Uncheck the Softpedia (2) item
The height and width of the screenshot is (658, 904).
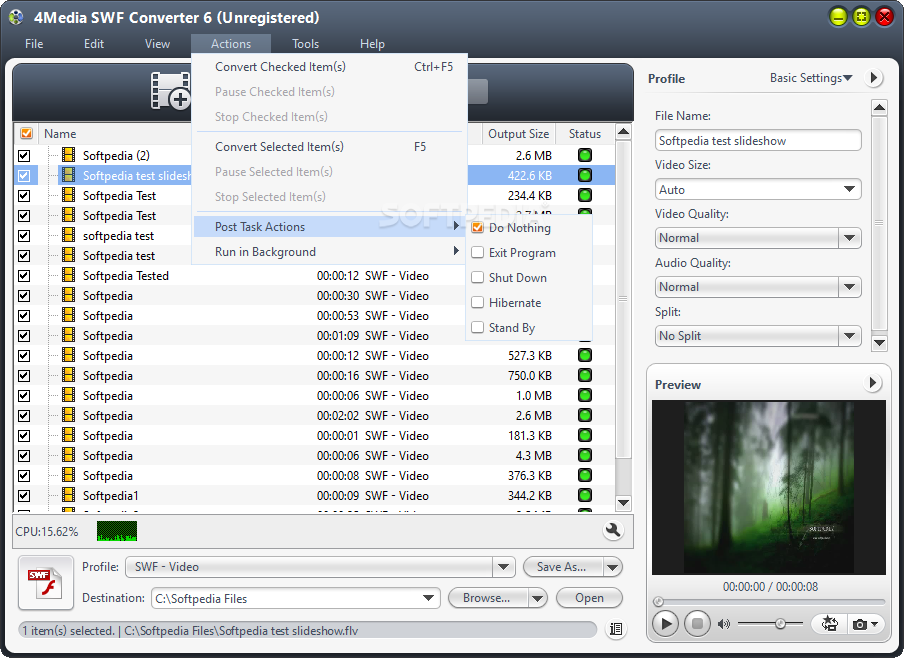(x=24, y=156)
